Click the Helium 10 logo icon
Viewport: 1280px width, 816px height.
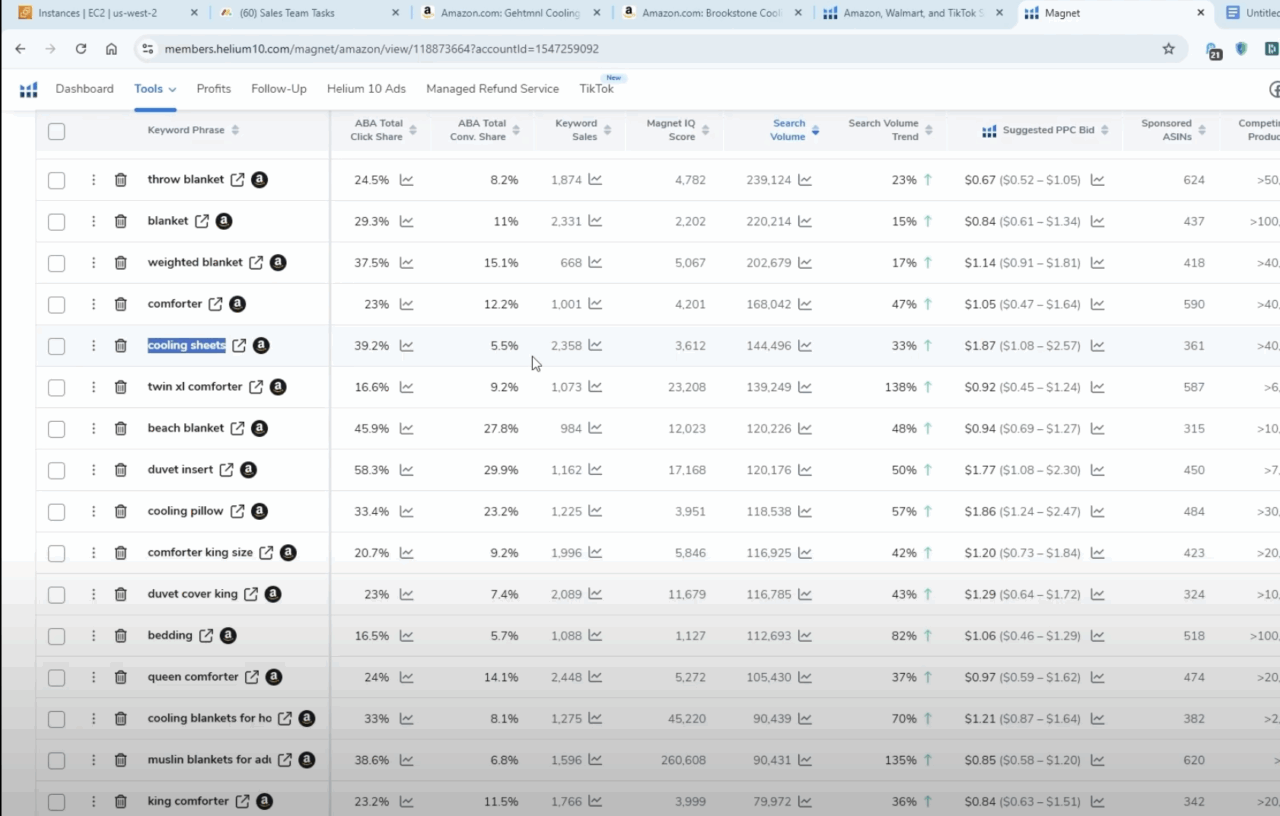point(28,89)
